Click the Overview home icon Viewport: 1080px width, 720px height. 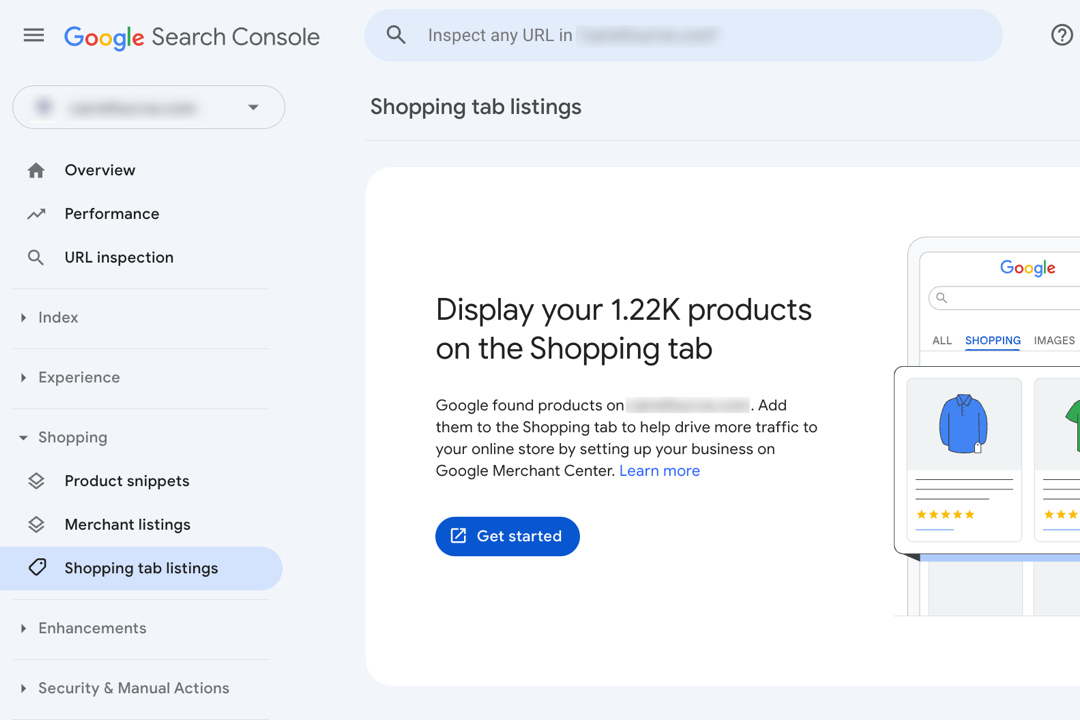(x=37, y=171)
